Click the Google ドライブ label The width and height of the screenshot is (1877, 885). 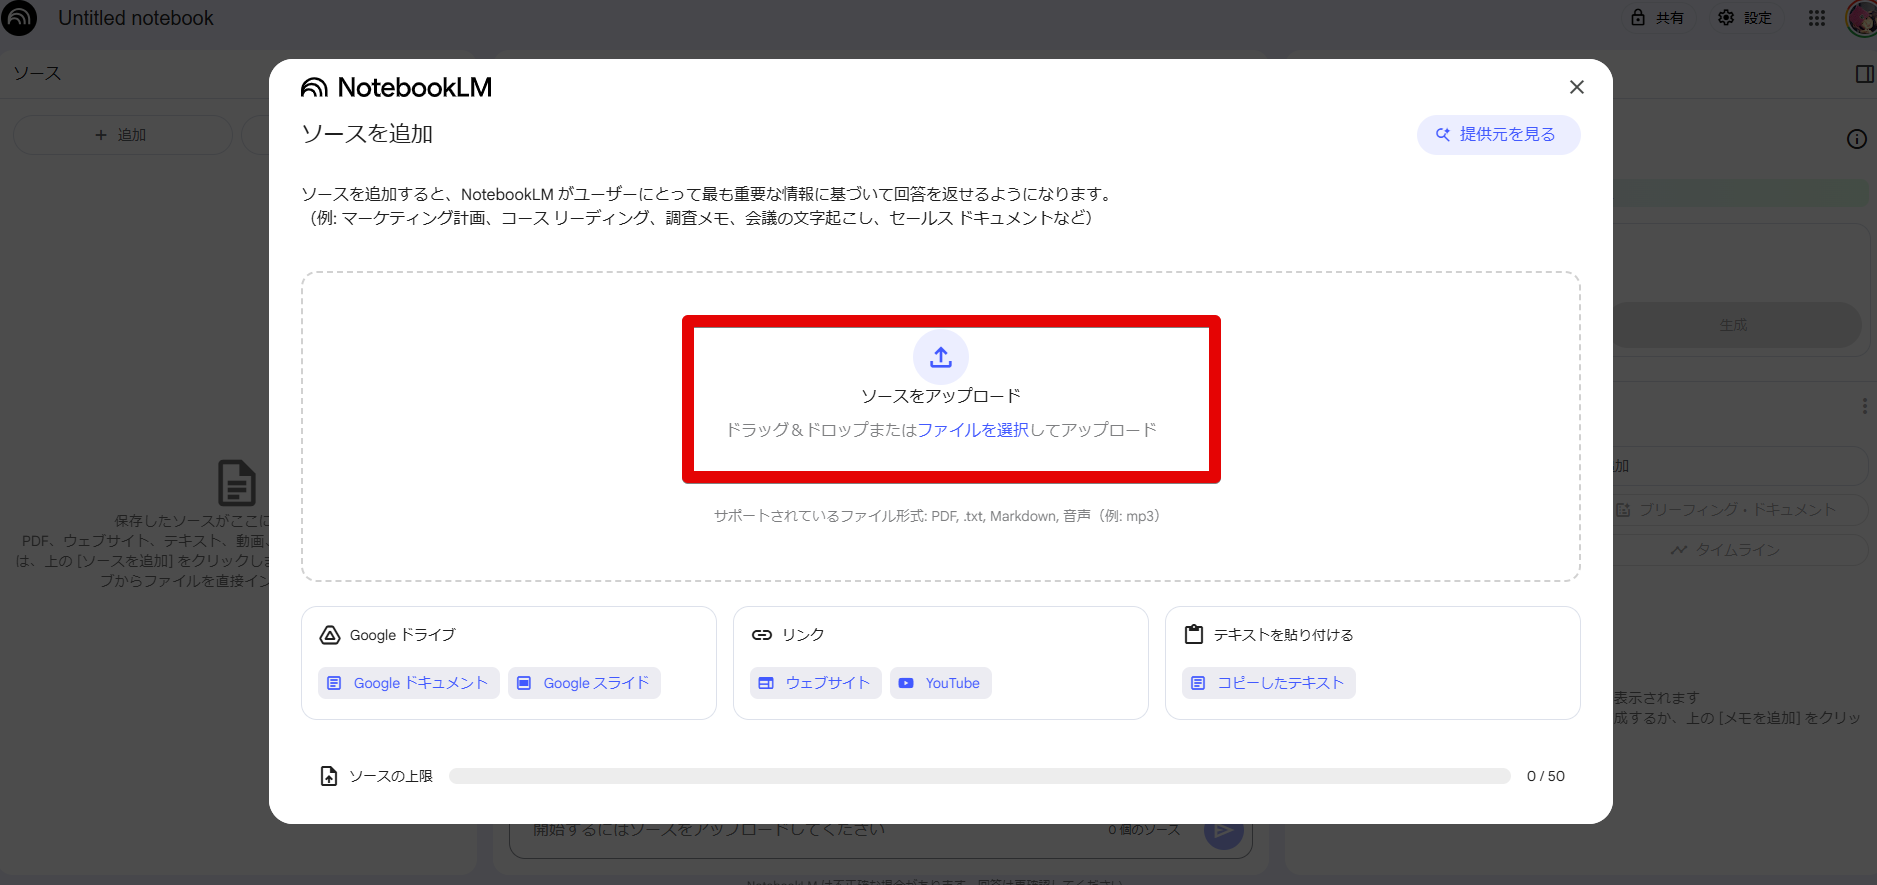pyautogui.click(x=402, y=635)
